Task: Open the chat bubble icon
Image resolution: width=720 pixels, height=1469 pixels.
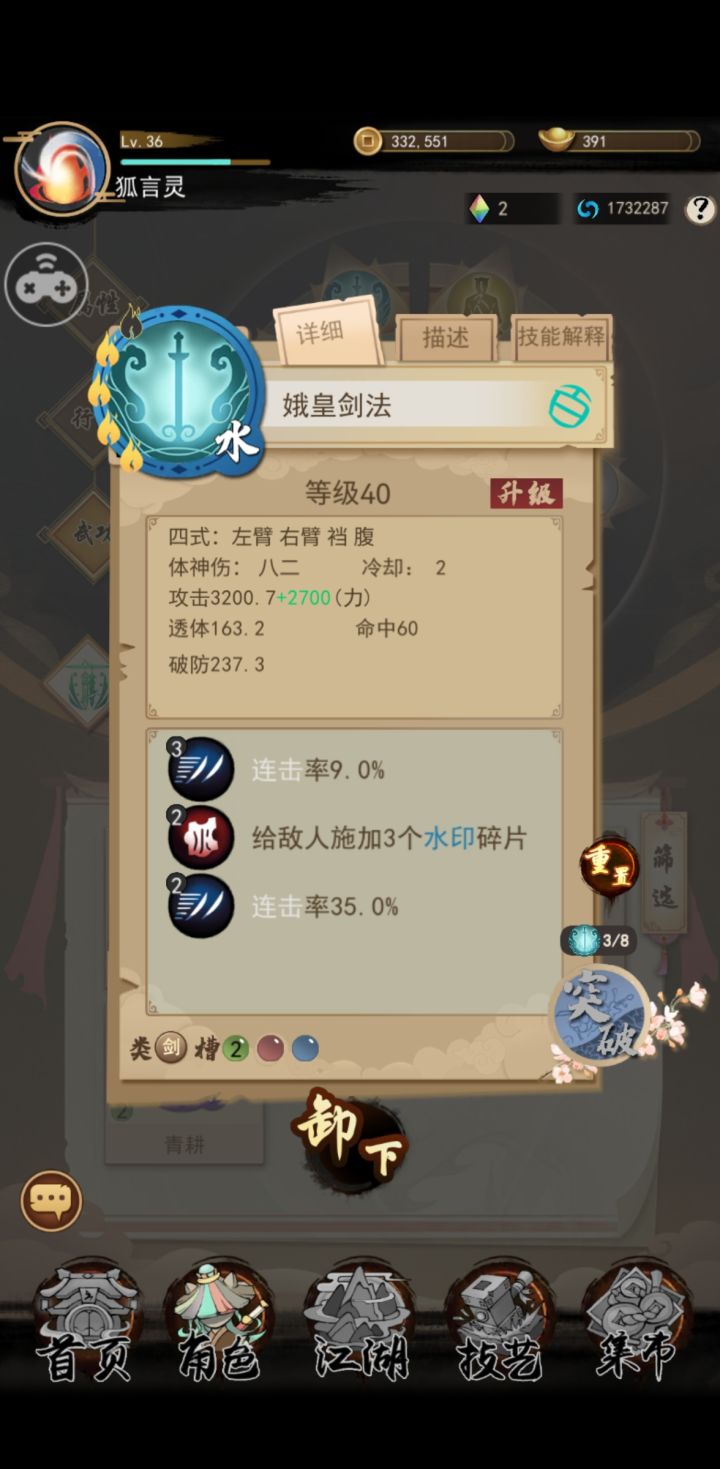Action: (x=51, y=1200)
